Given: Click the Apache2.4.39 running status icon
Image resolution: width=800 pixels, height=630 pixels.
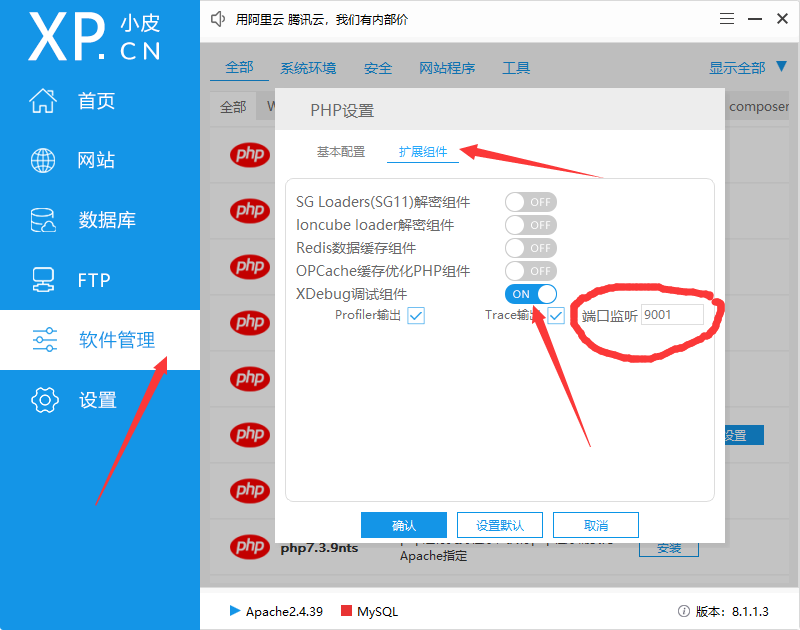Looking at the screenshot, I should click(x=235, y=611).
